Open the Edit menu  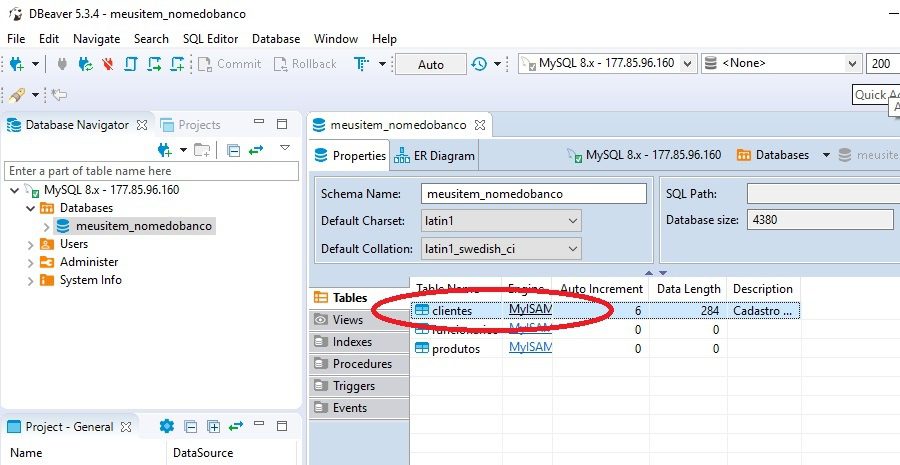(49, 39)
